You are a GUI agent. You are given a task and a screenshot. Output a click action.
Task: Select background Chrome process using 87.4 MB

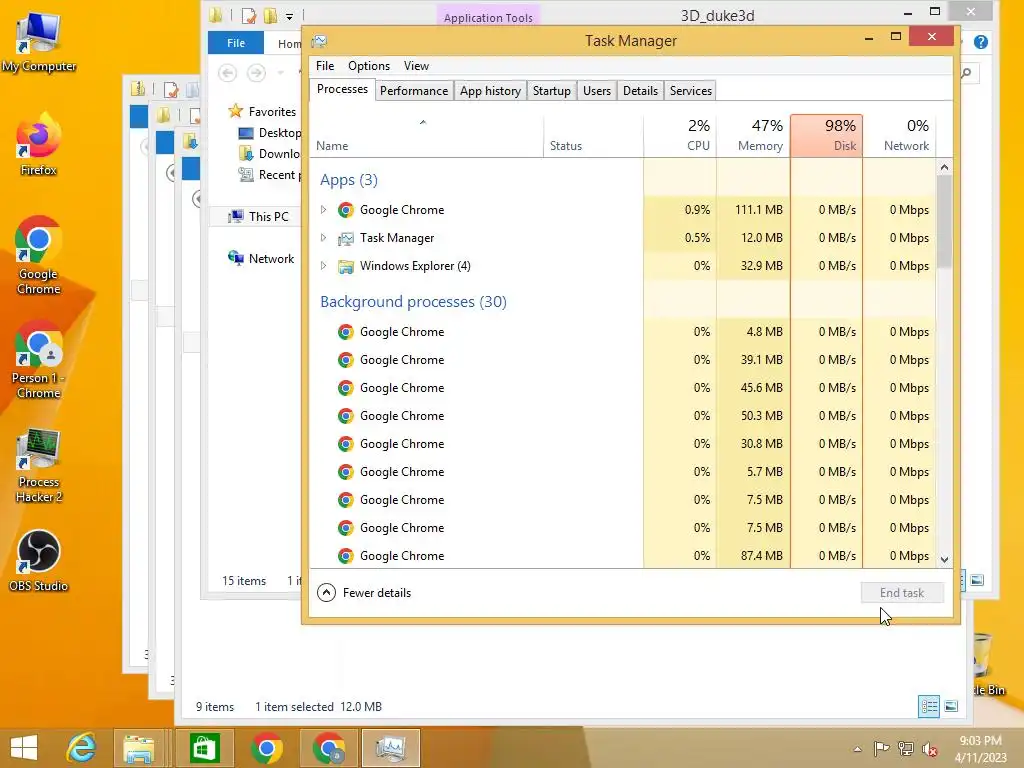(623, 556)
